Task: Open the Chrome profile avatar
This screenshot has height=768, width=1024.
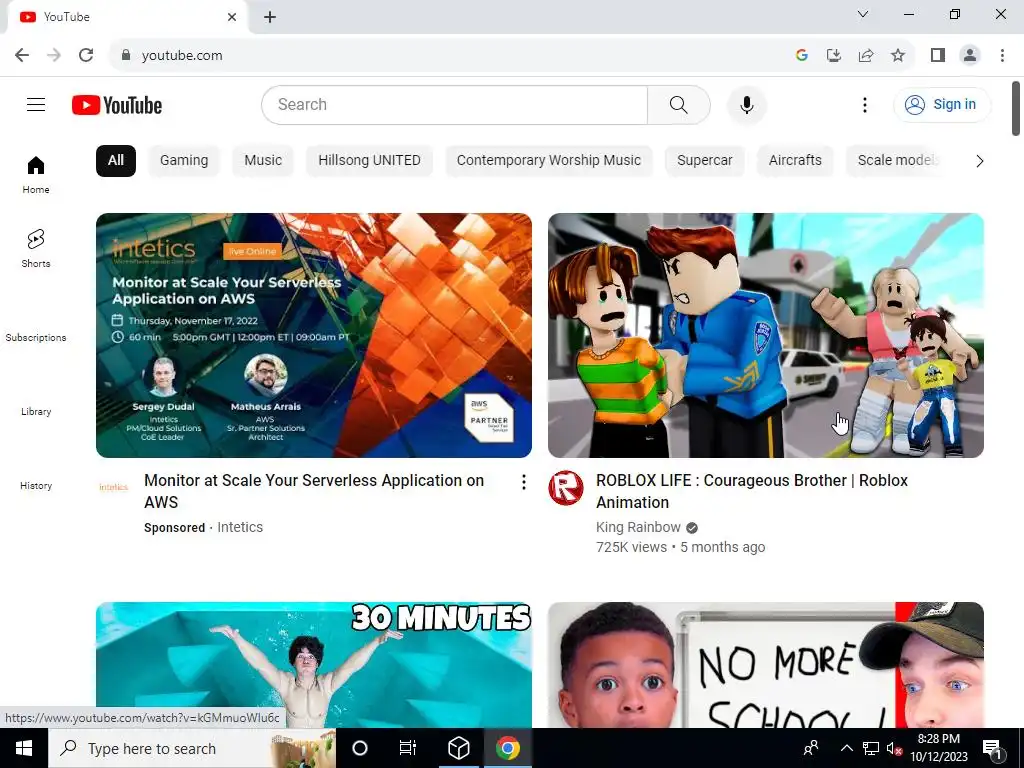Action: tap(970, 55)
